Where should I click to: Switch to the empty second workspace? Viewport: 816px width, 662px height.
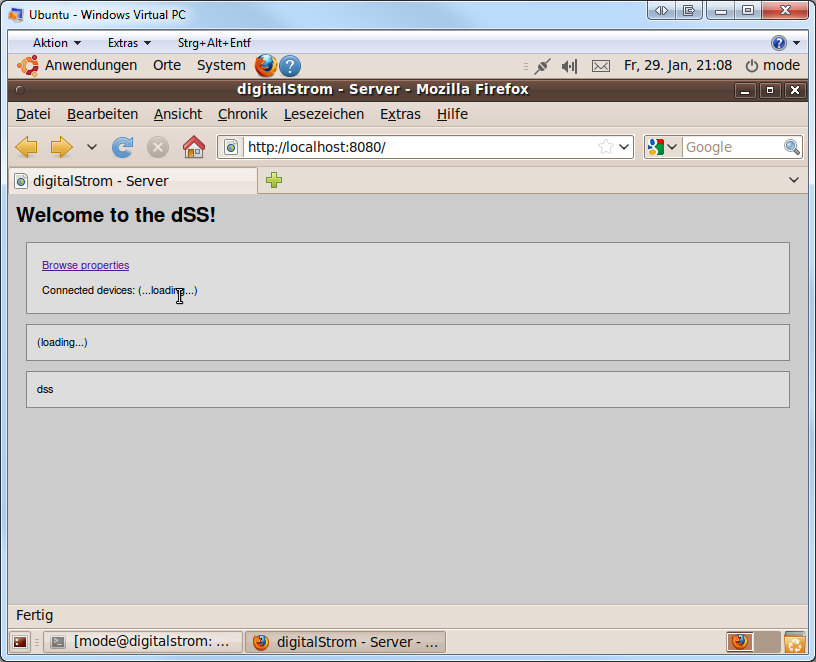pyautogui.click(x=767, y=642)
